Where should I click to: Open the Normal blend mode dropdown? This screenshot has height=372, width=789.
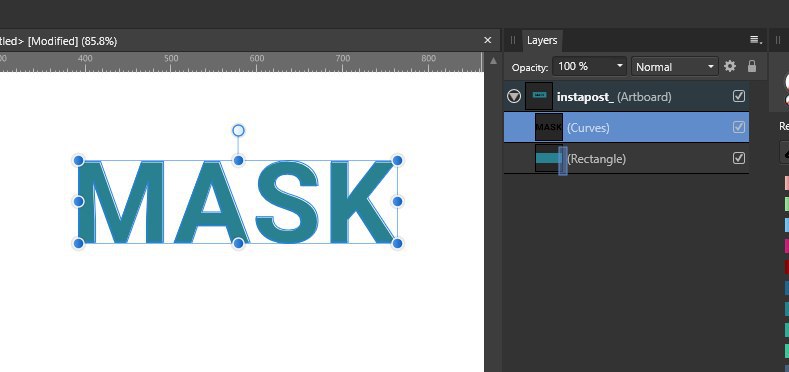tap(675, 66)
